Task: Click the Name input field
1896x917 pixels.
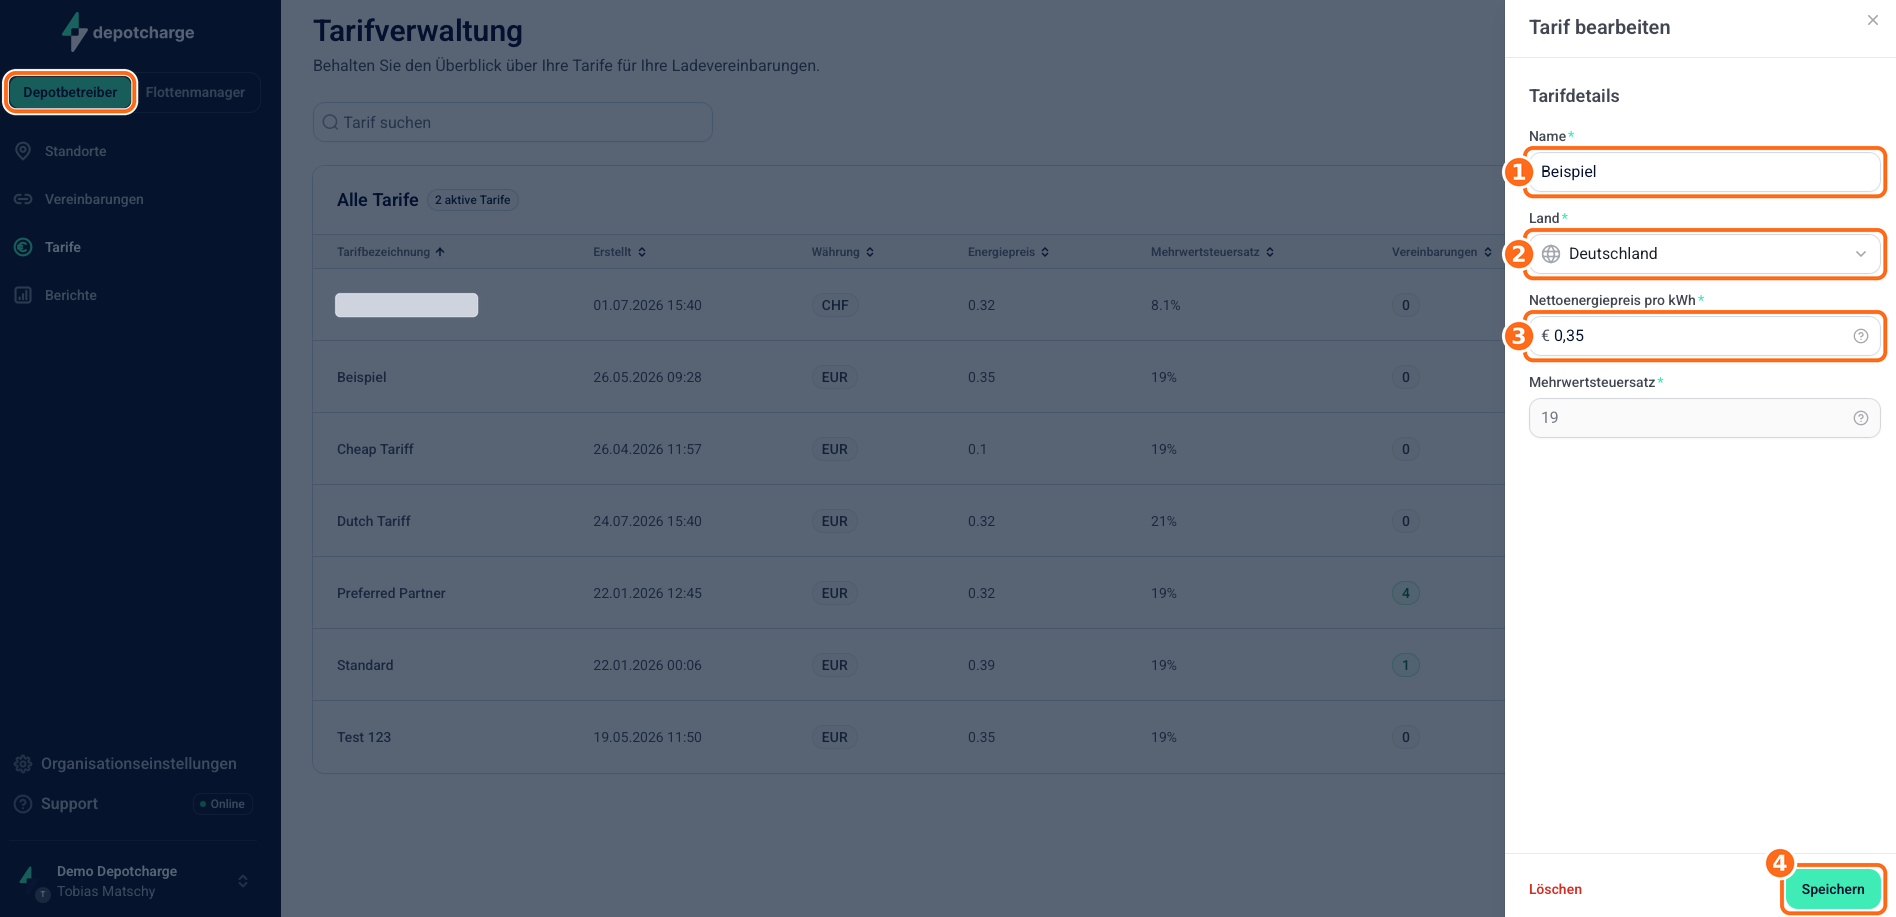Action: [x=1704, y=172]
